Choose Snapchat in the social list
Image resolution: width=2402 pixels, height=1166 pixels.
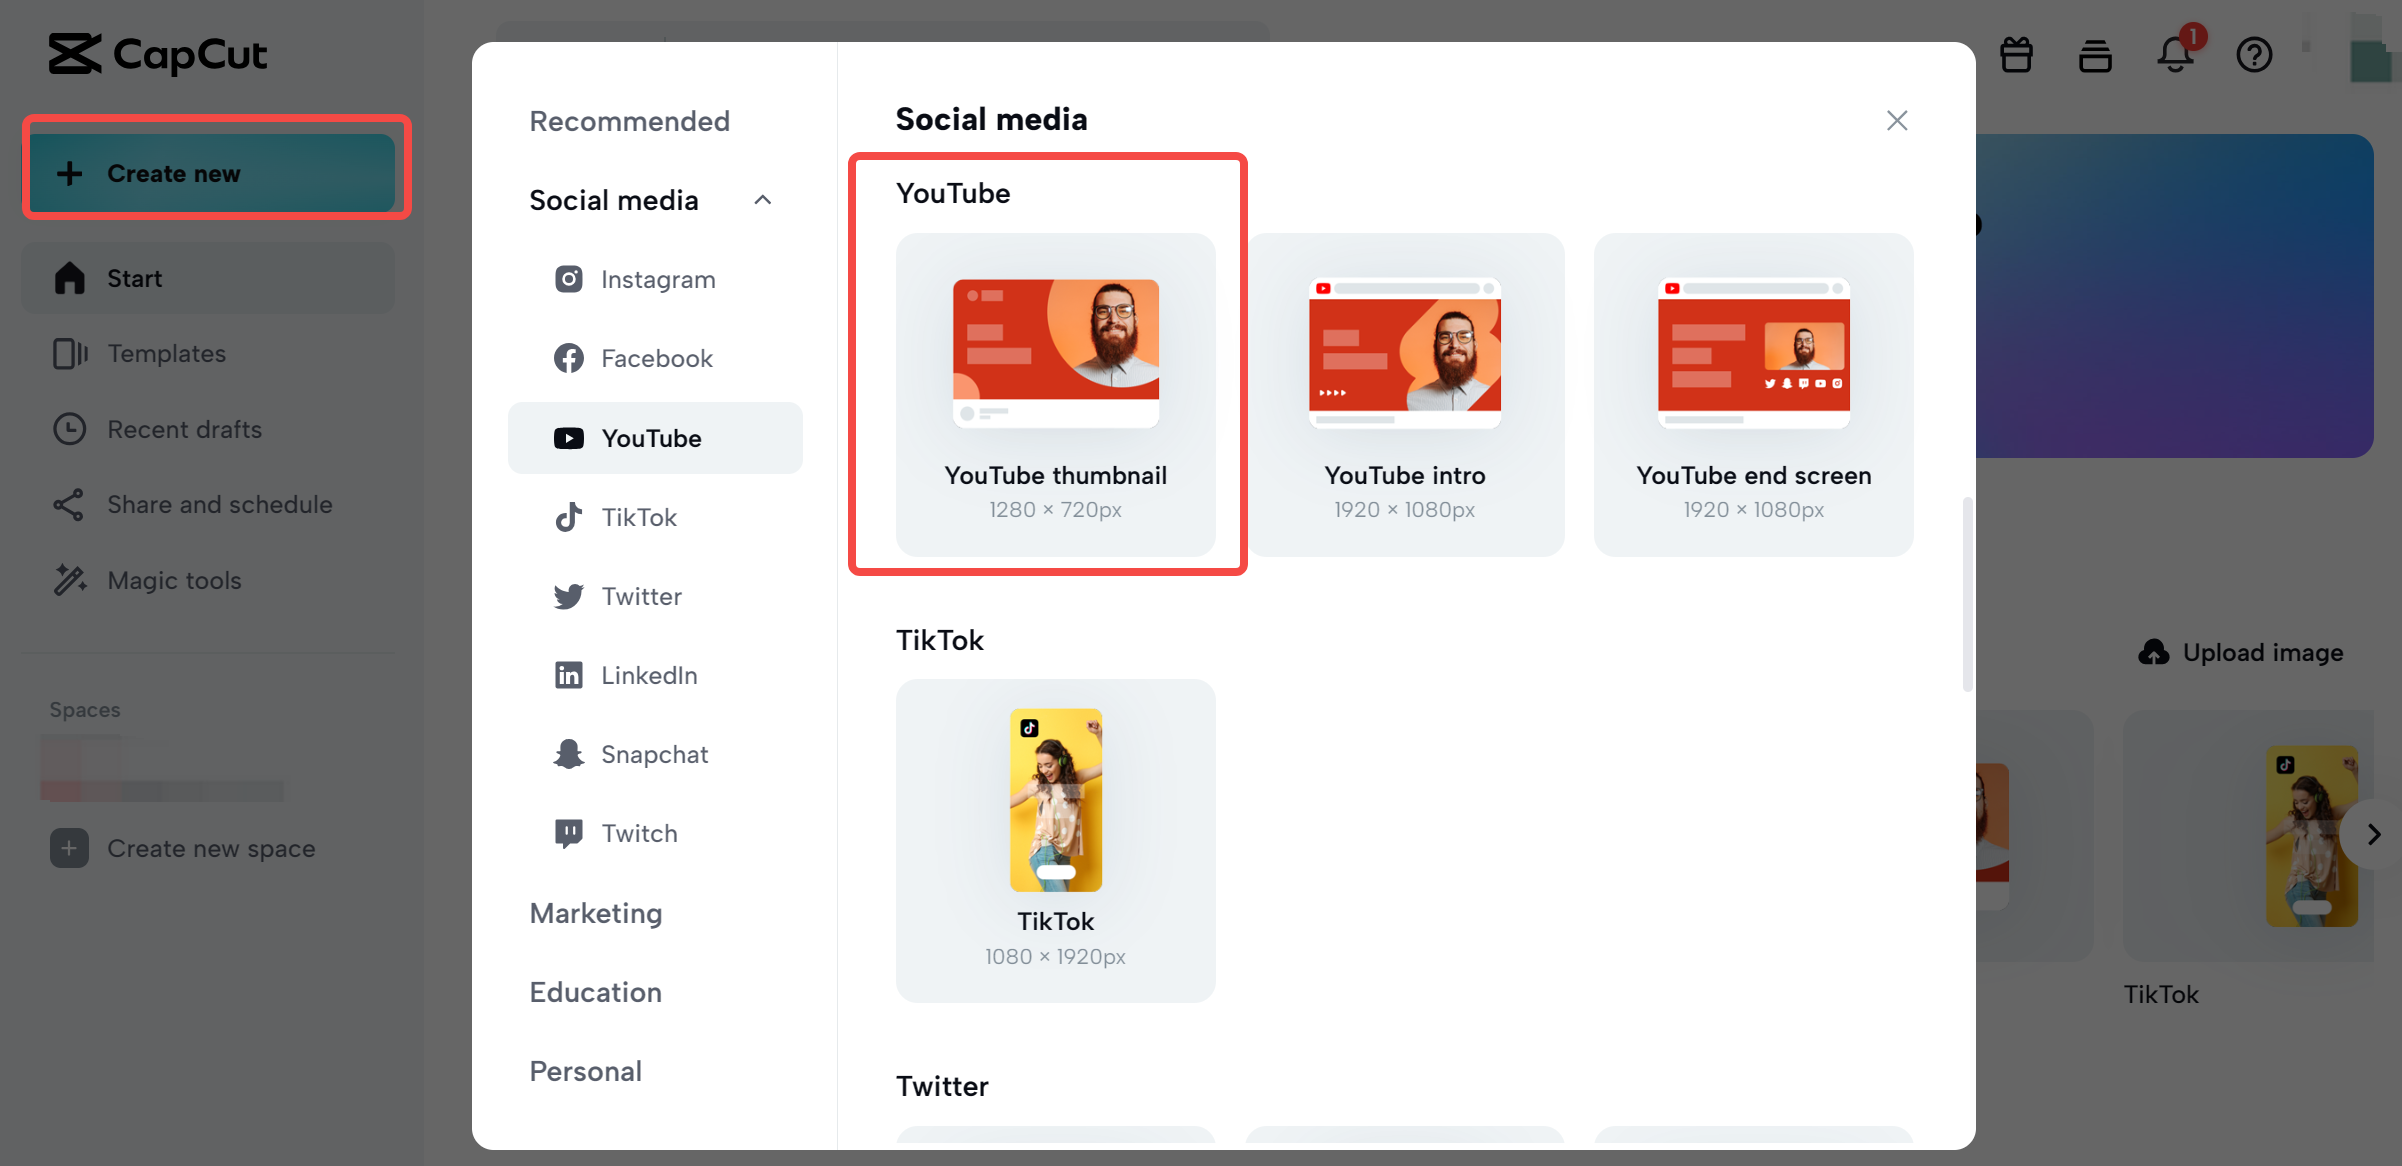click(655, 754)
